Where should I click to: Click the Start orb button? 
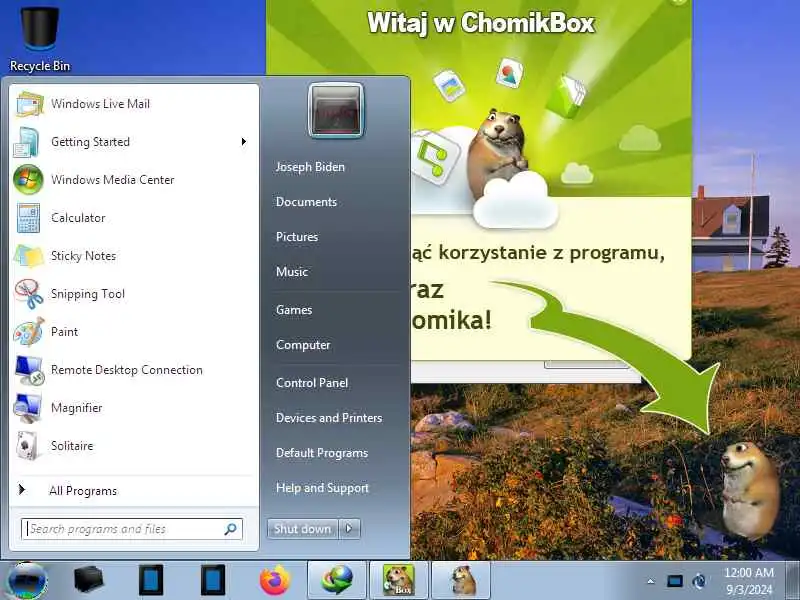click(27, 581)
